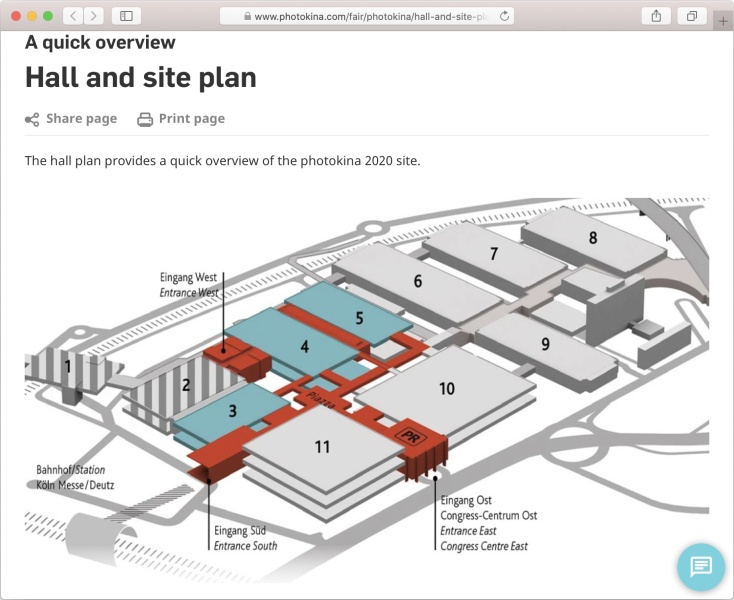Click the Share page link
The height and width of the screenshot is (600, 734).
(81, 119)
